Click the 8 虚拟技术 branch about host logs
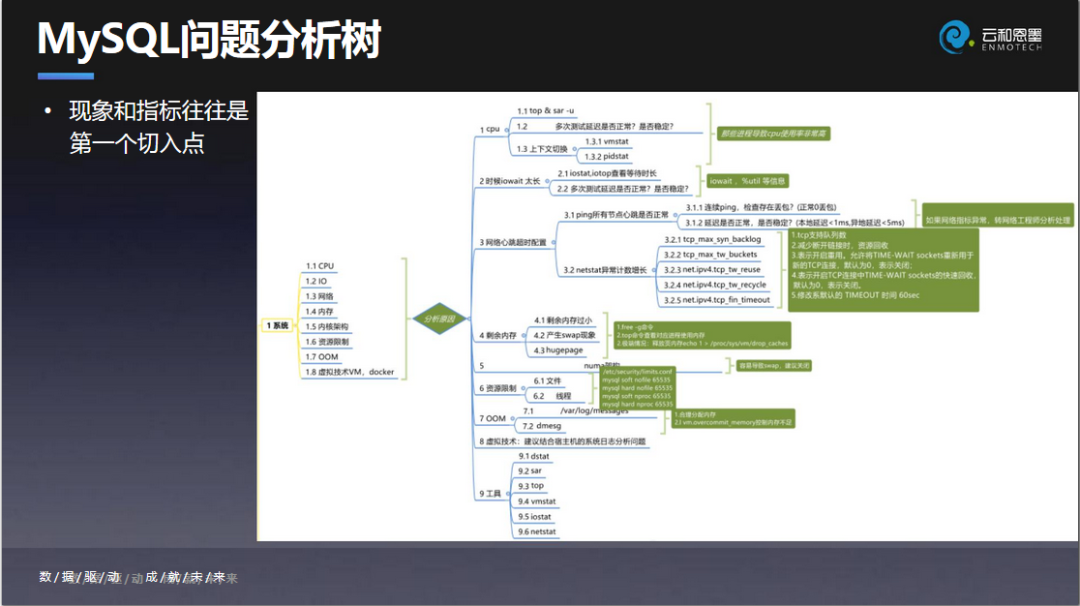 pos(563,441)
